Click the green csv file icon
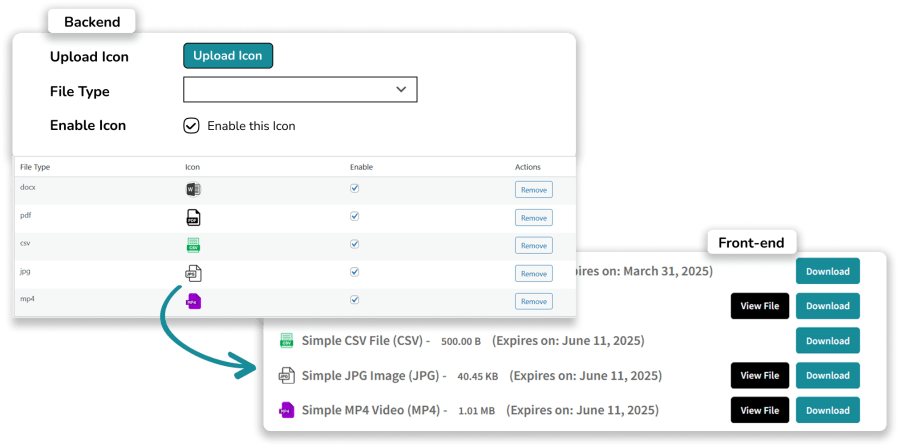Image resolution: width=899 pixels, height=447 pixels. pos(193,245)
